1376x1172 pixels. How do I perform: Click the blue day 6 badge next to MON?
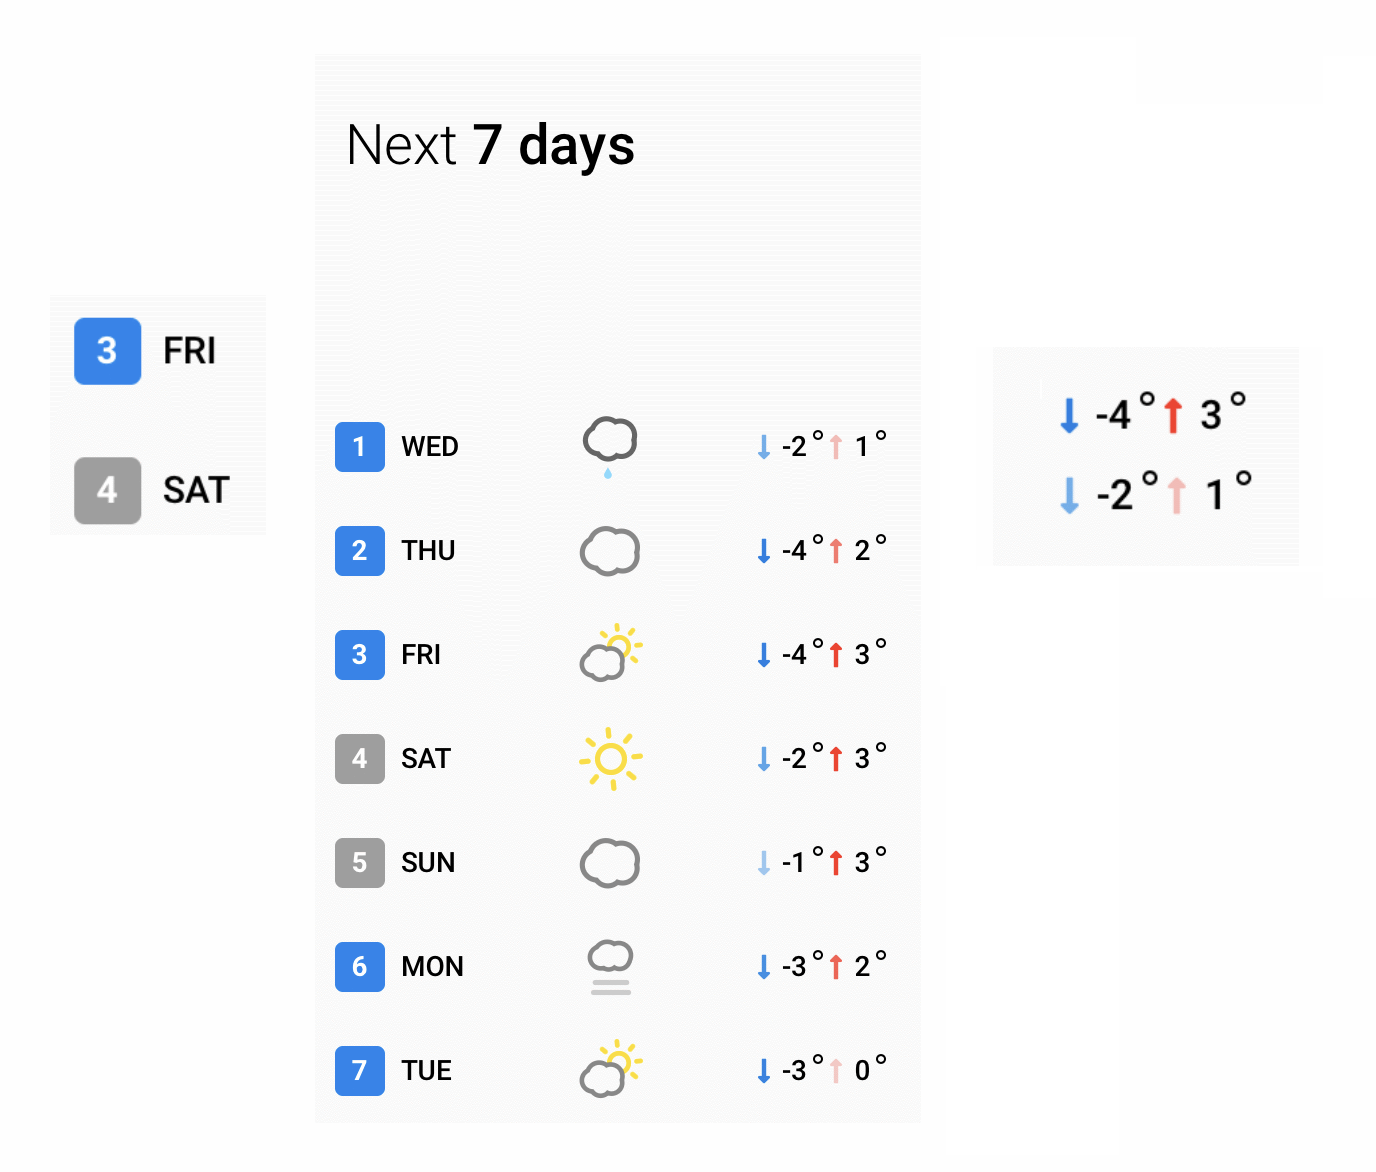click(x=359, y=967)
